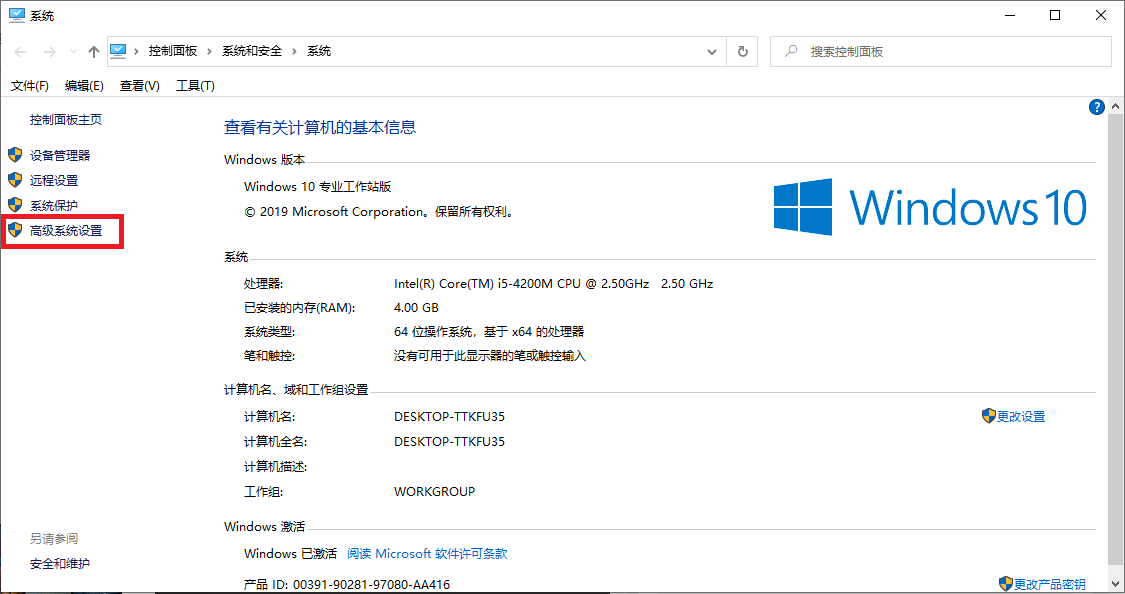
Task: Expand chevron after 控制面板 breadcrumb
Action: (x=210, y=52)
